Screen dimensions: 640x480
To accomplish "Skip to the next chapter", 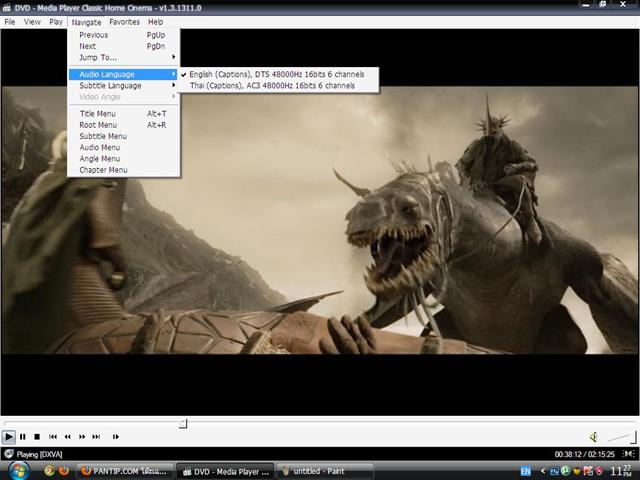I will click(96, 437).
